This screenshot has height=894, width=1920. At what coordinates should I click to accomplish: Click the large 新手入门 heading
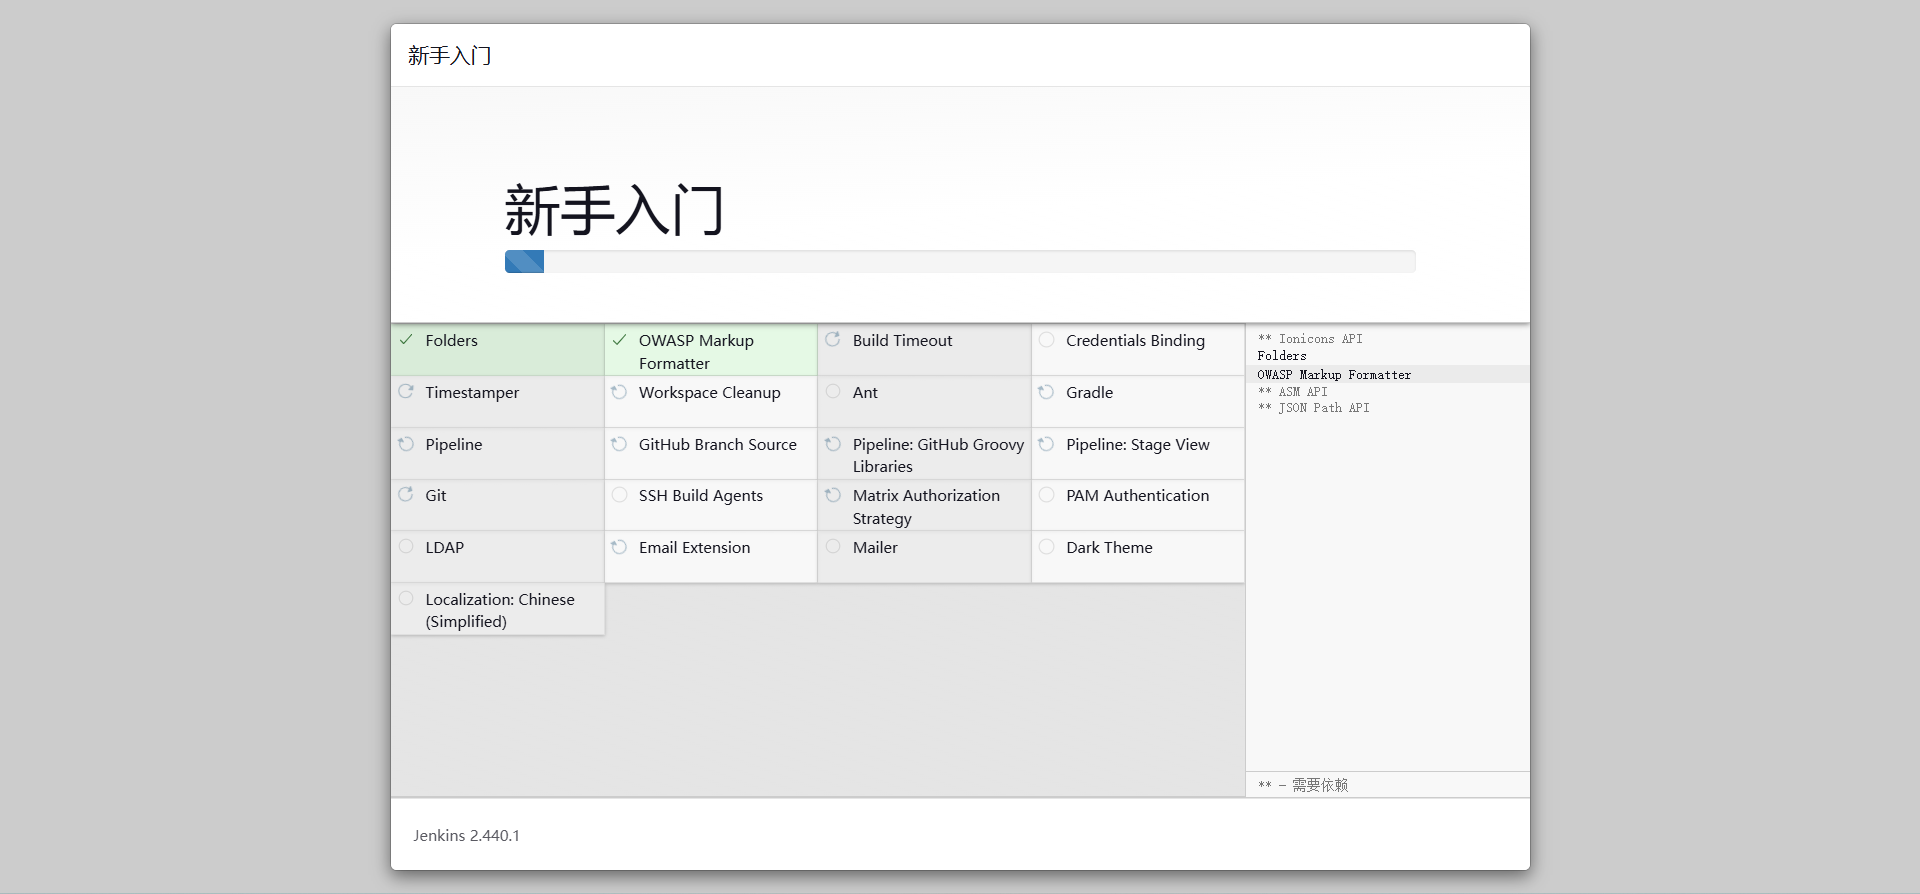coord(614,210)
